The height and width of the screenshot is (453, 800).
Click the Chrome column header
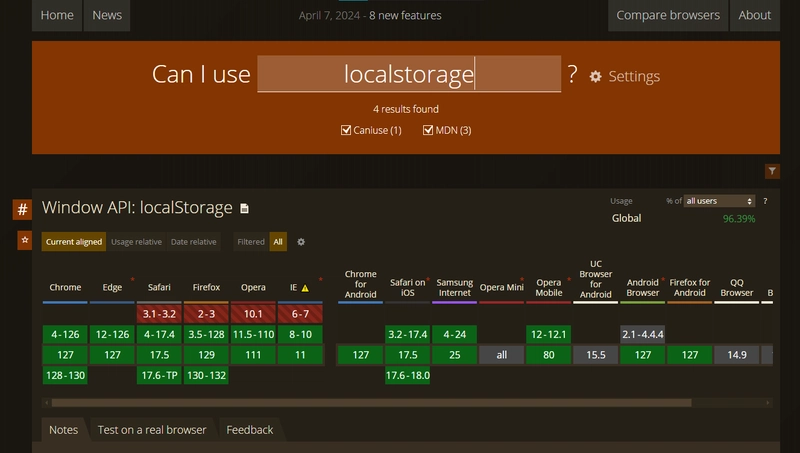[x=65, y=287]
